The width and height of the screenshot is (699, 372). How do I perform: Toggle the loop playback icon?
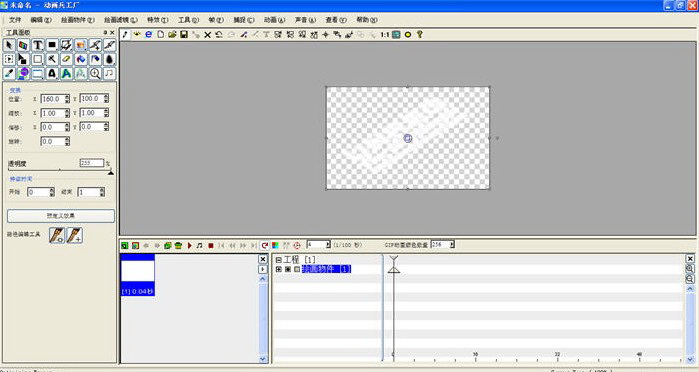[x=264, y=245]
